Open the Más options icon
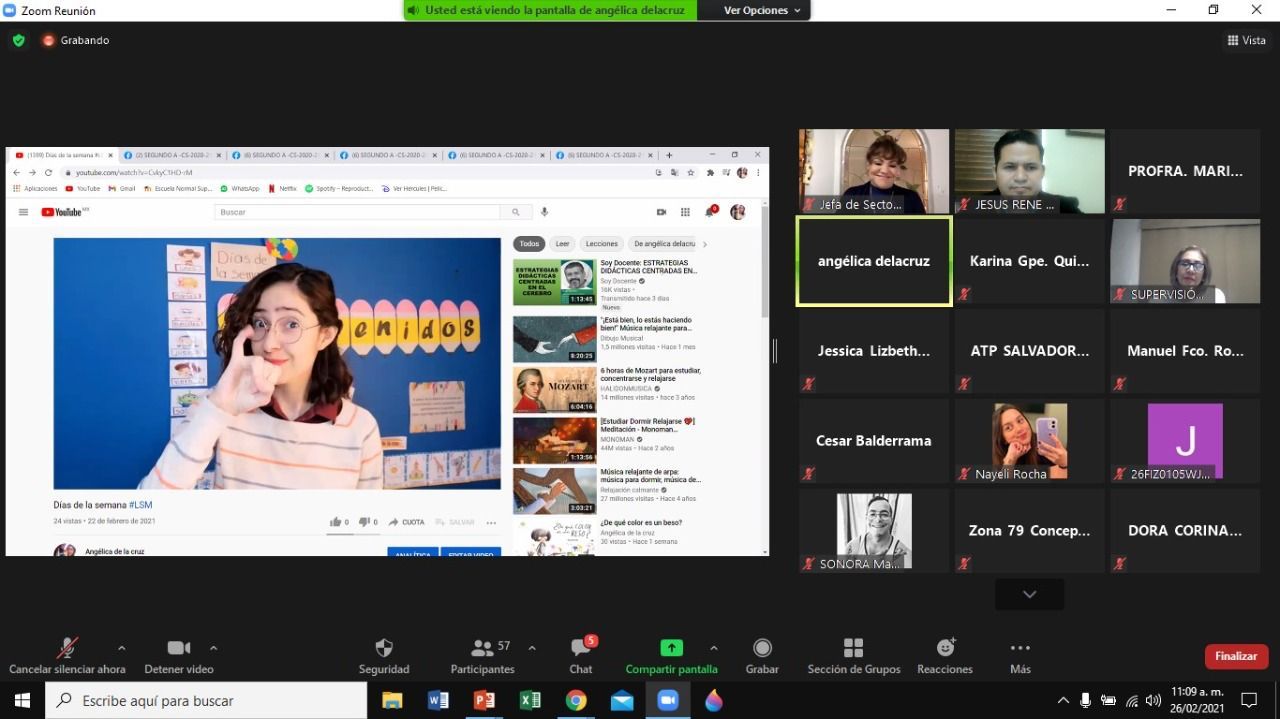Image resolution: width=1280 pixels, height=719 pixels. 1020,649
